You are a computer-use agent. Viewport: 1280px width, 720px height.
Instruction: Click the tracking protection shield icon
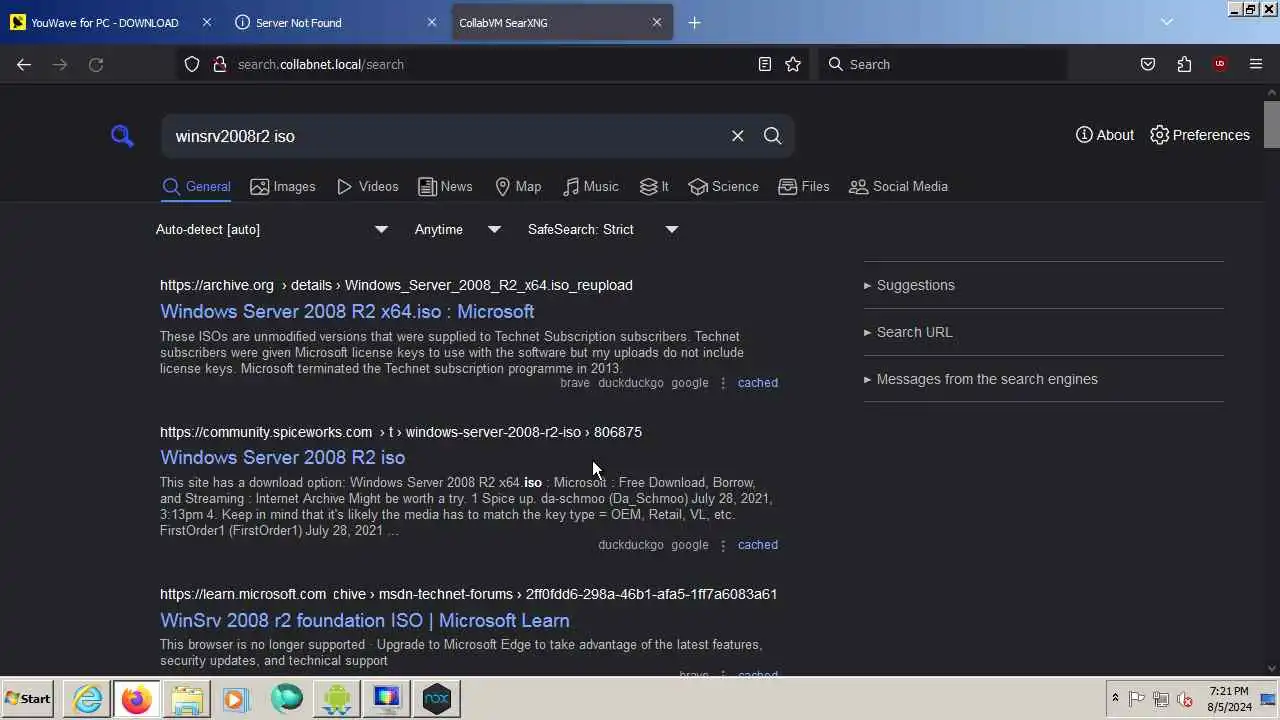pyautogui.click(x=192, y=64)
